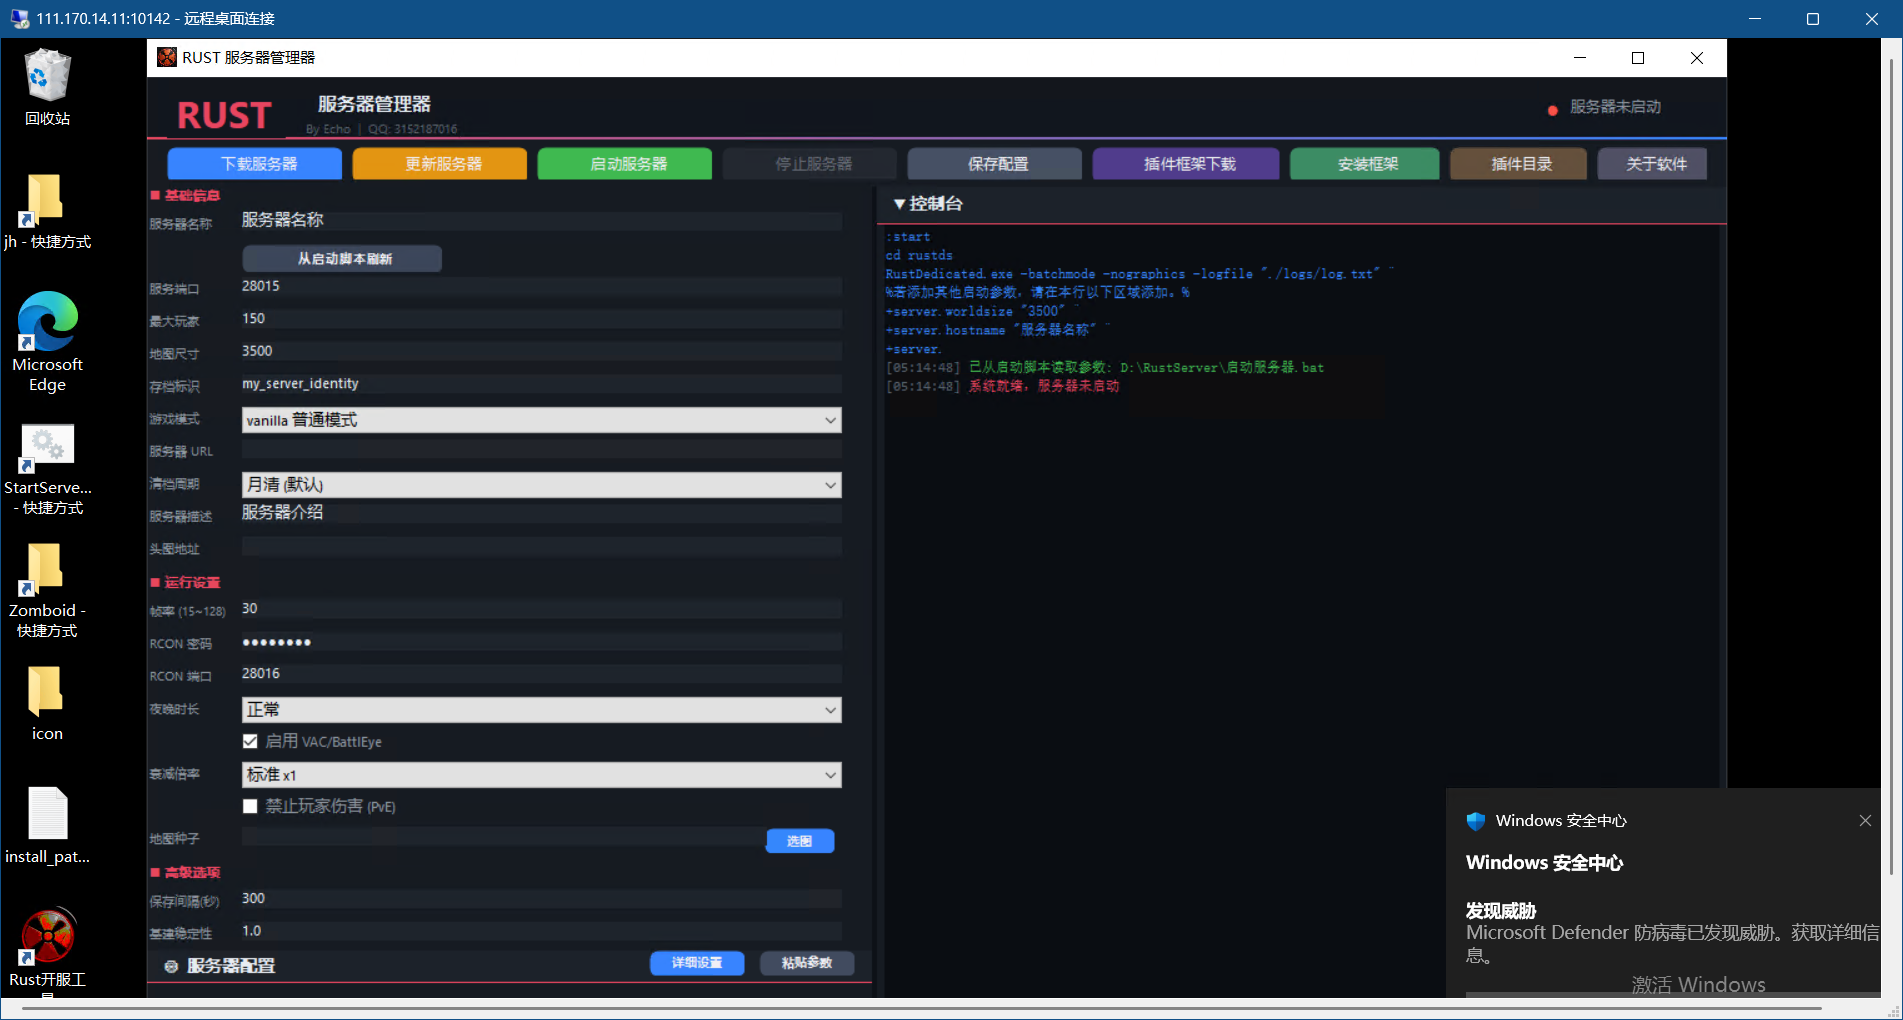Screen dimensions: 1903x1020
Task: Click 从启动脚本刷新 button
Action: pyautogui.click(x=342, y=259)
